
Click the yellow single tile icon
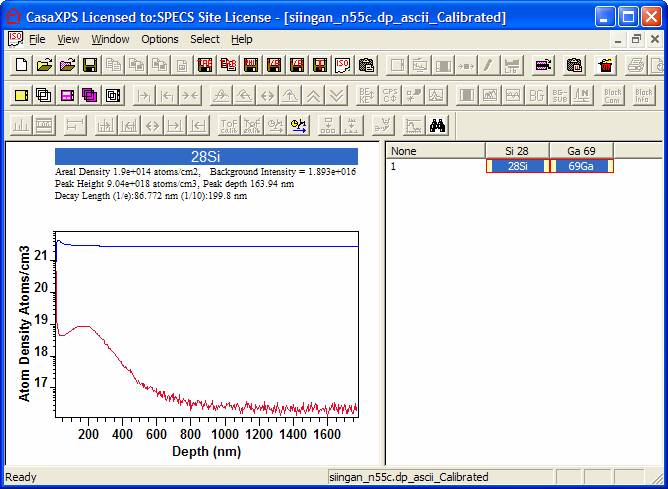tap(21, 96)
